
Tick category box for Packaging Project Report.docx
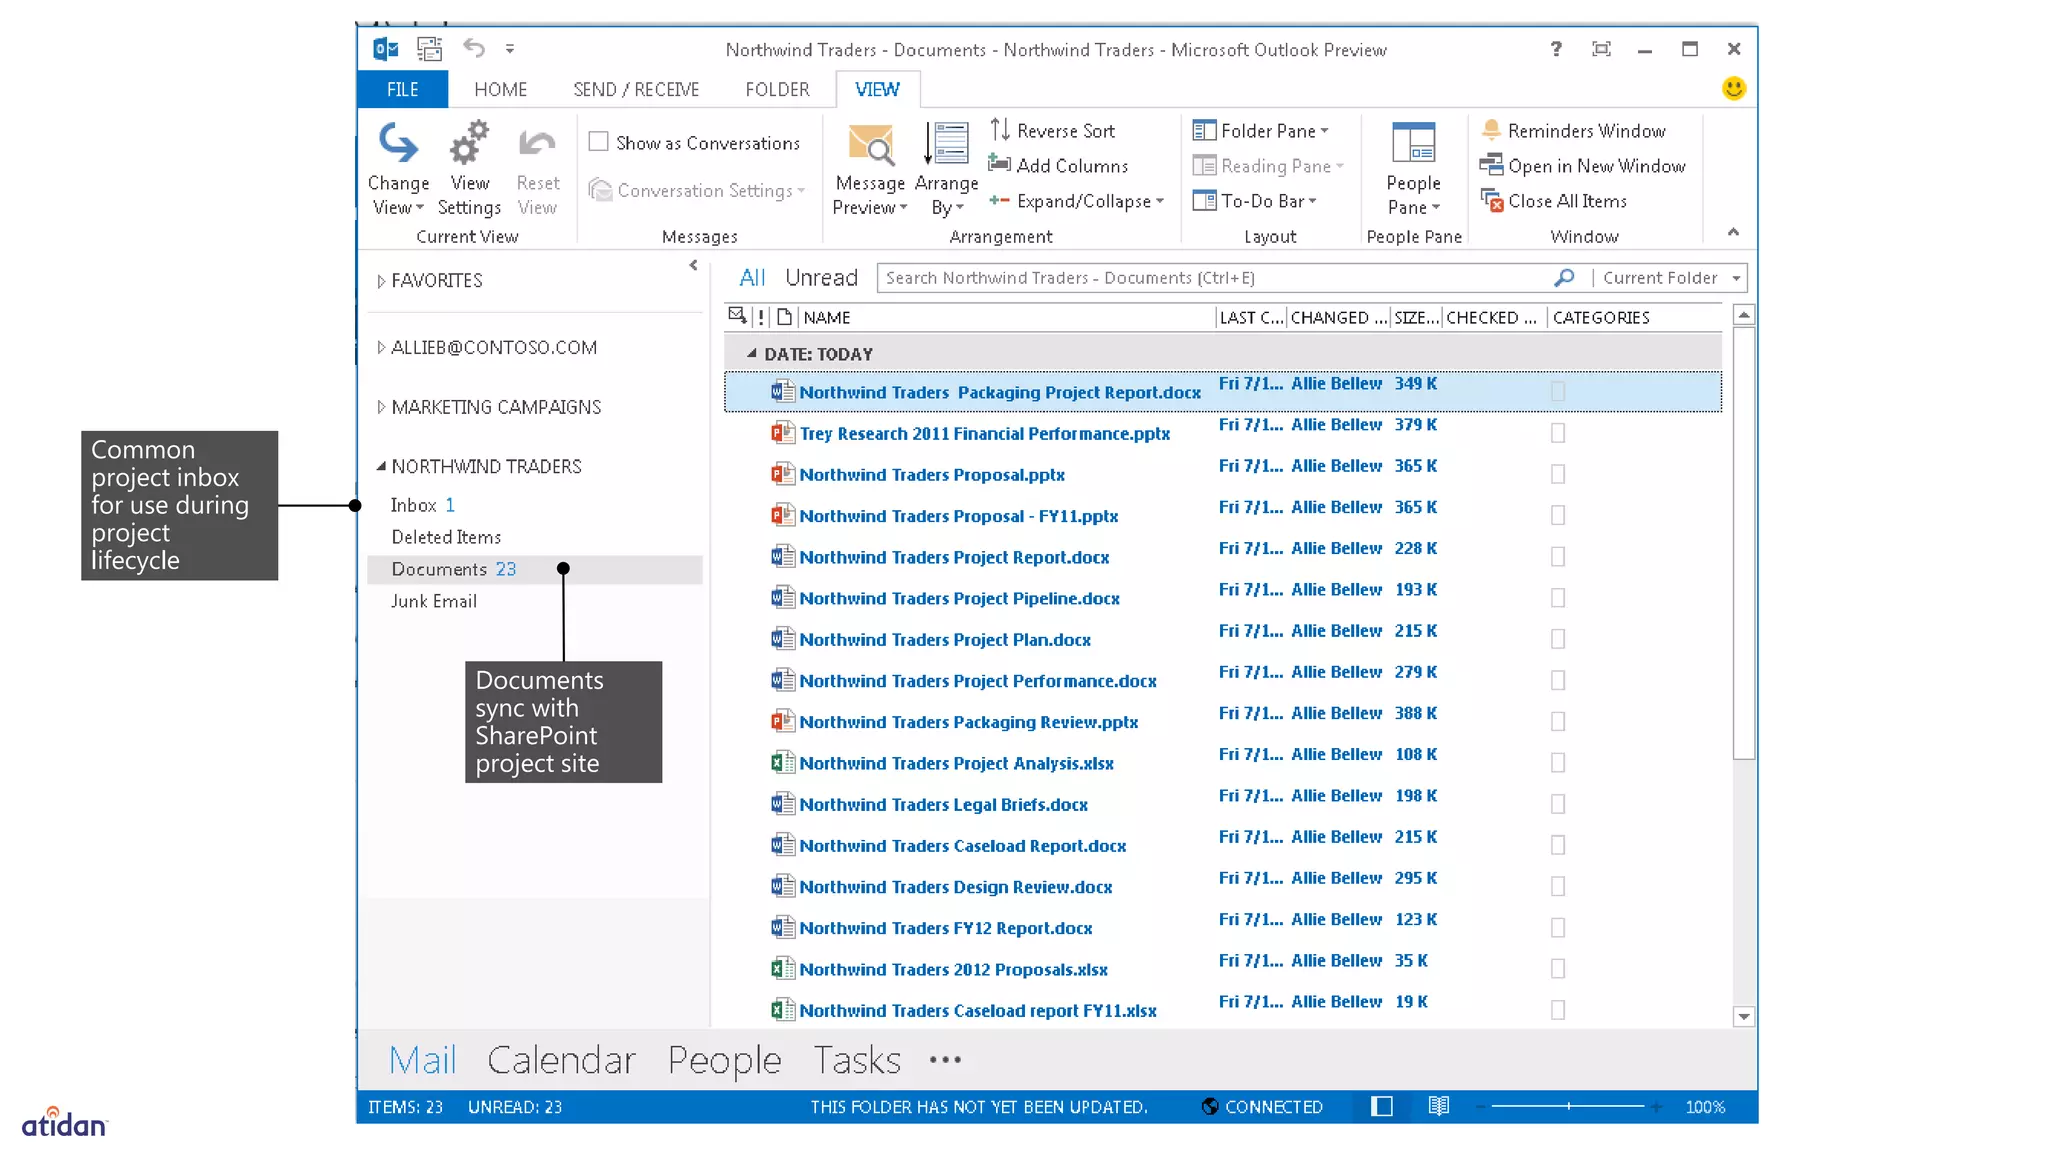(1557, 391)
